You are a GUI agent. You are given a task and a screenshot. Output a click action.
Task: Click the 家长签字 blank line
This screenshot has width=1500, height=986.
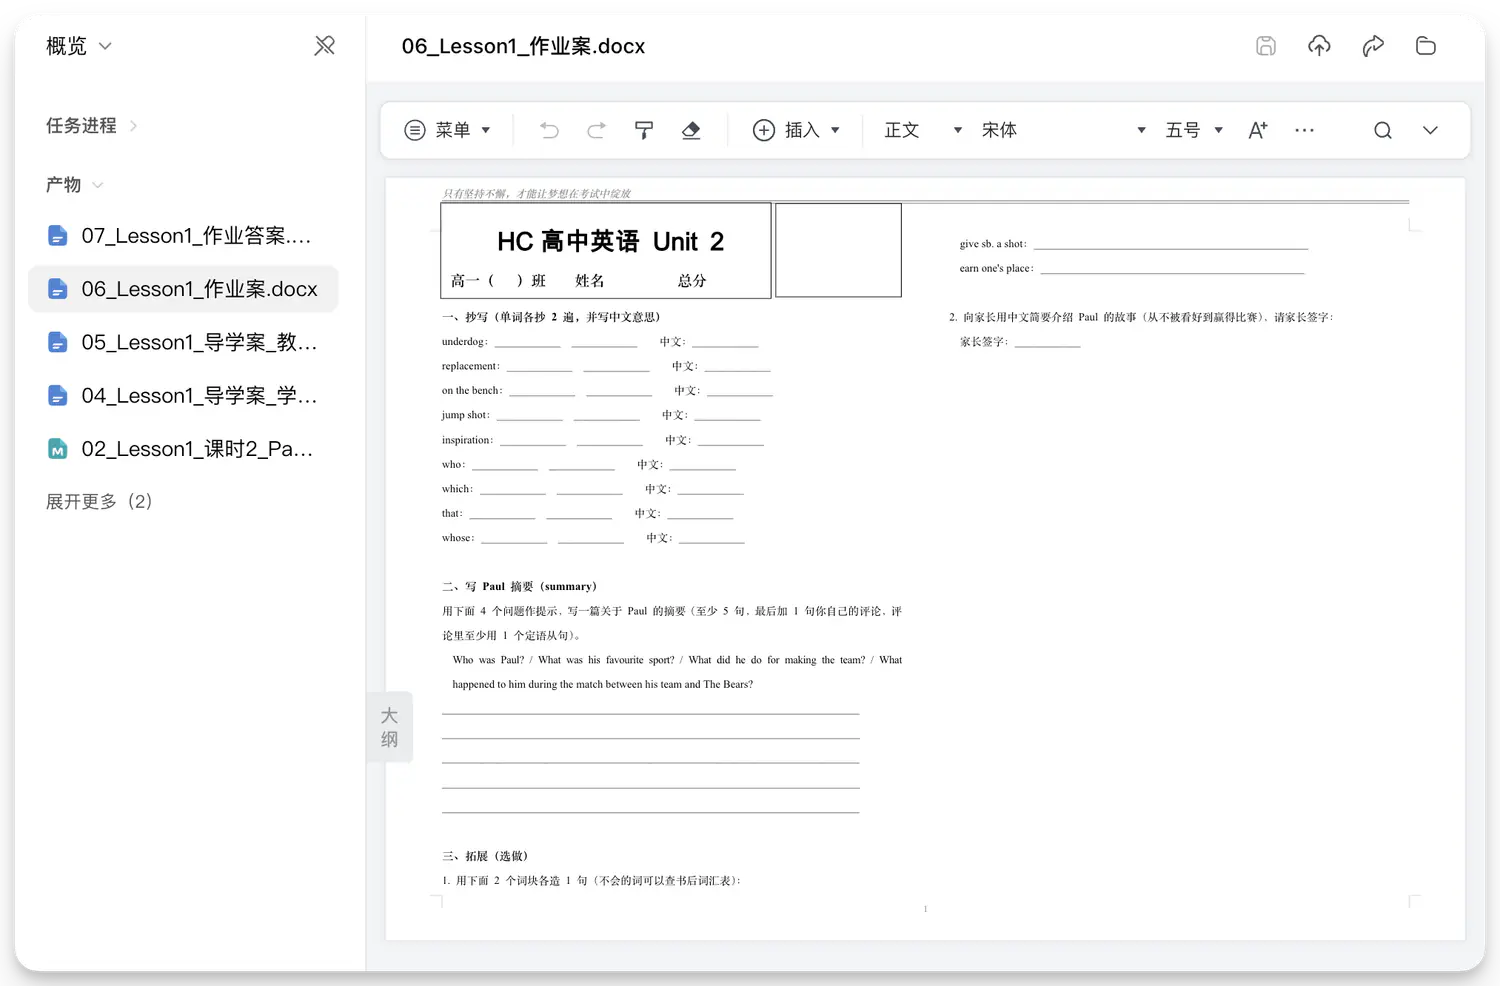coord(1047,342)
